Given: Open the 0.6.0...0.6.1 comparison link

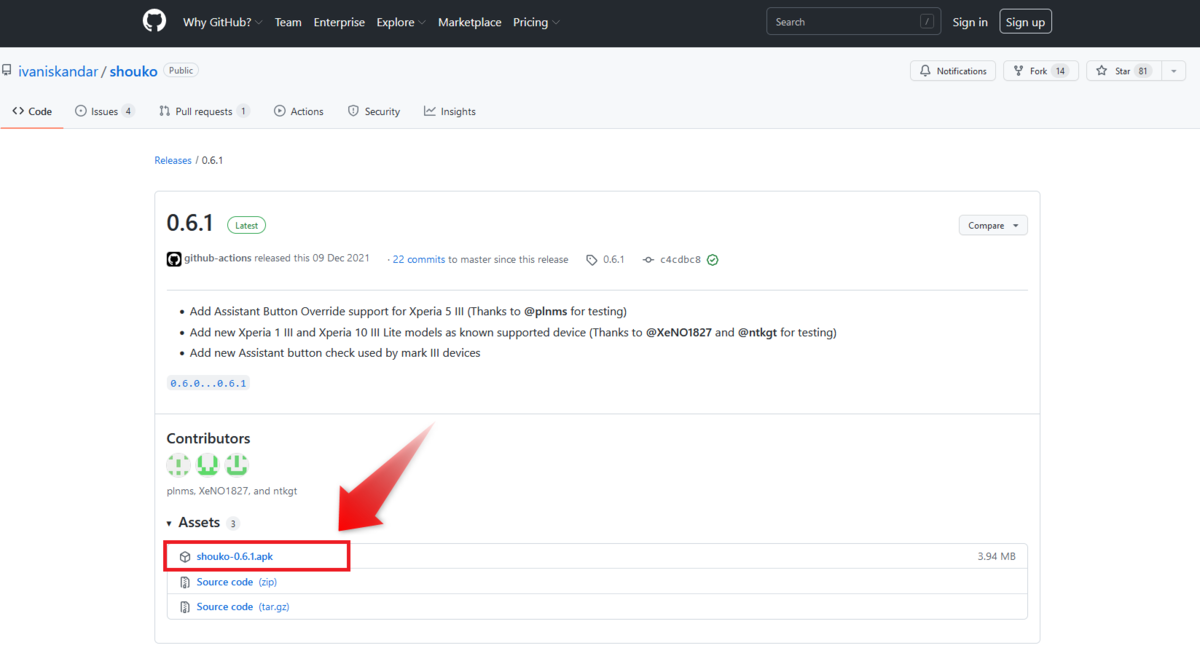Looking at the screenshot, I should pyautogui.click(x=208, y=383).
